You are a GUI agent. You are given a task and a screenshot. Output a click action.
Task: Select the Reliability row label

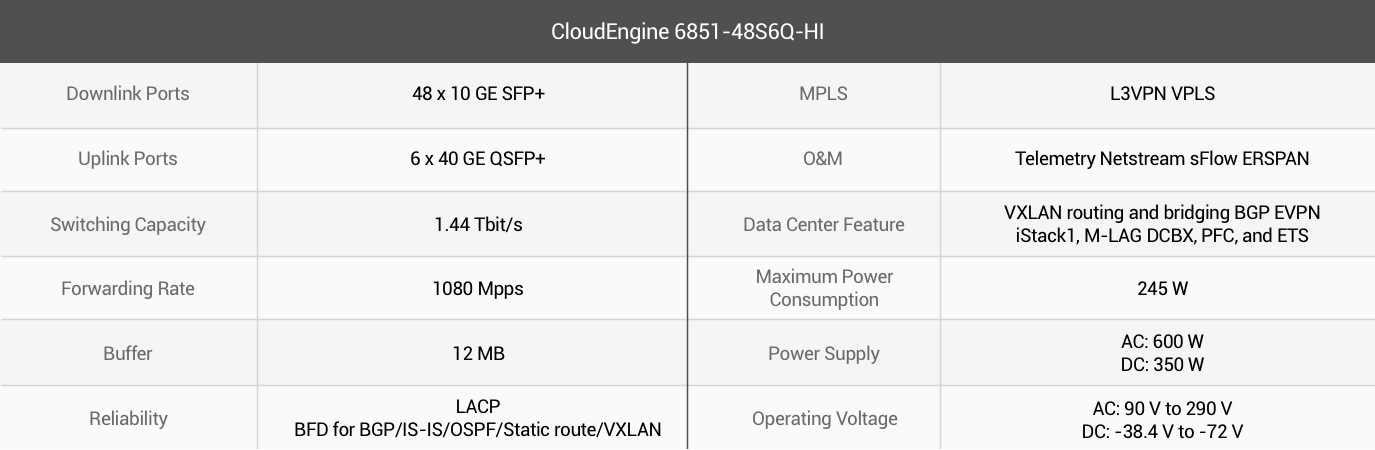click(x=128, y=418)
